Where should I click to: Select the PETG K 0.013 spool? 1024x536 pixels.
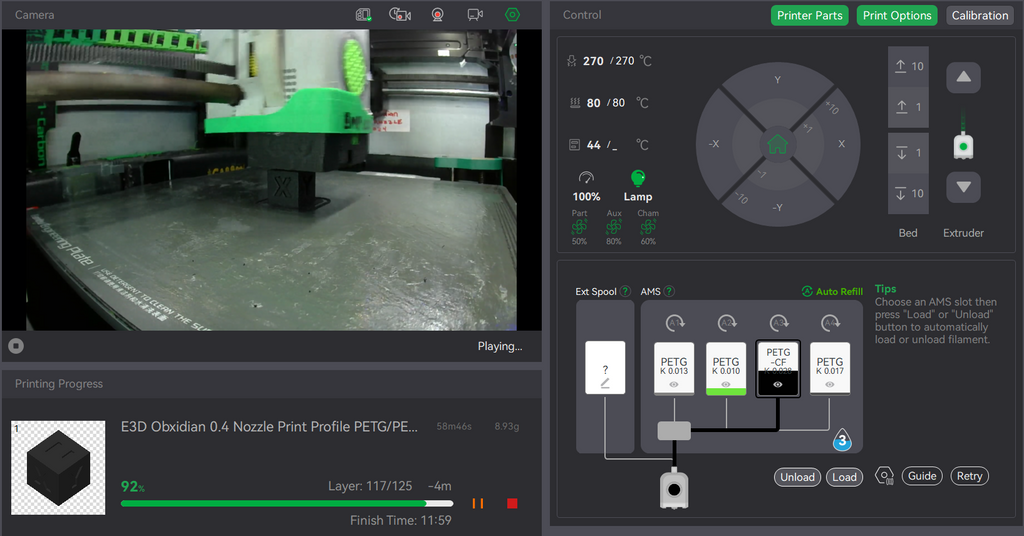[x=674, y=368]
